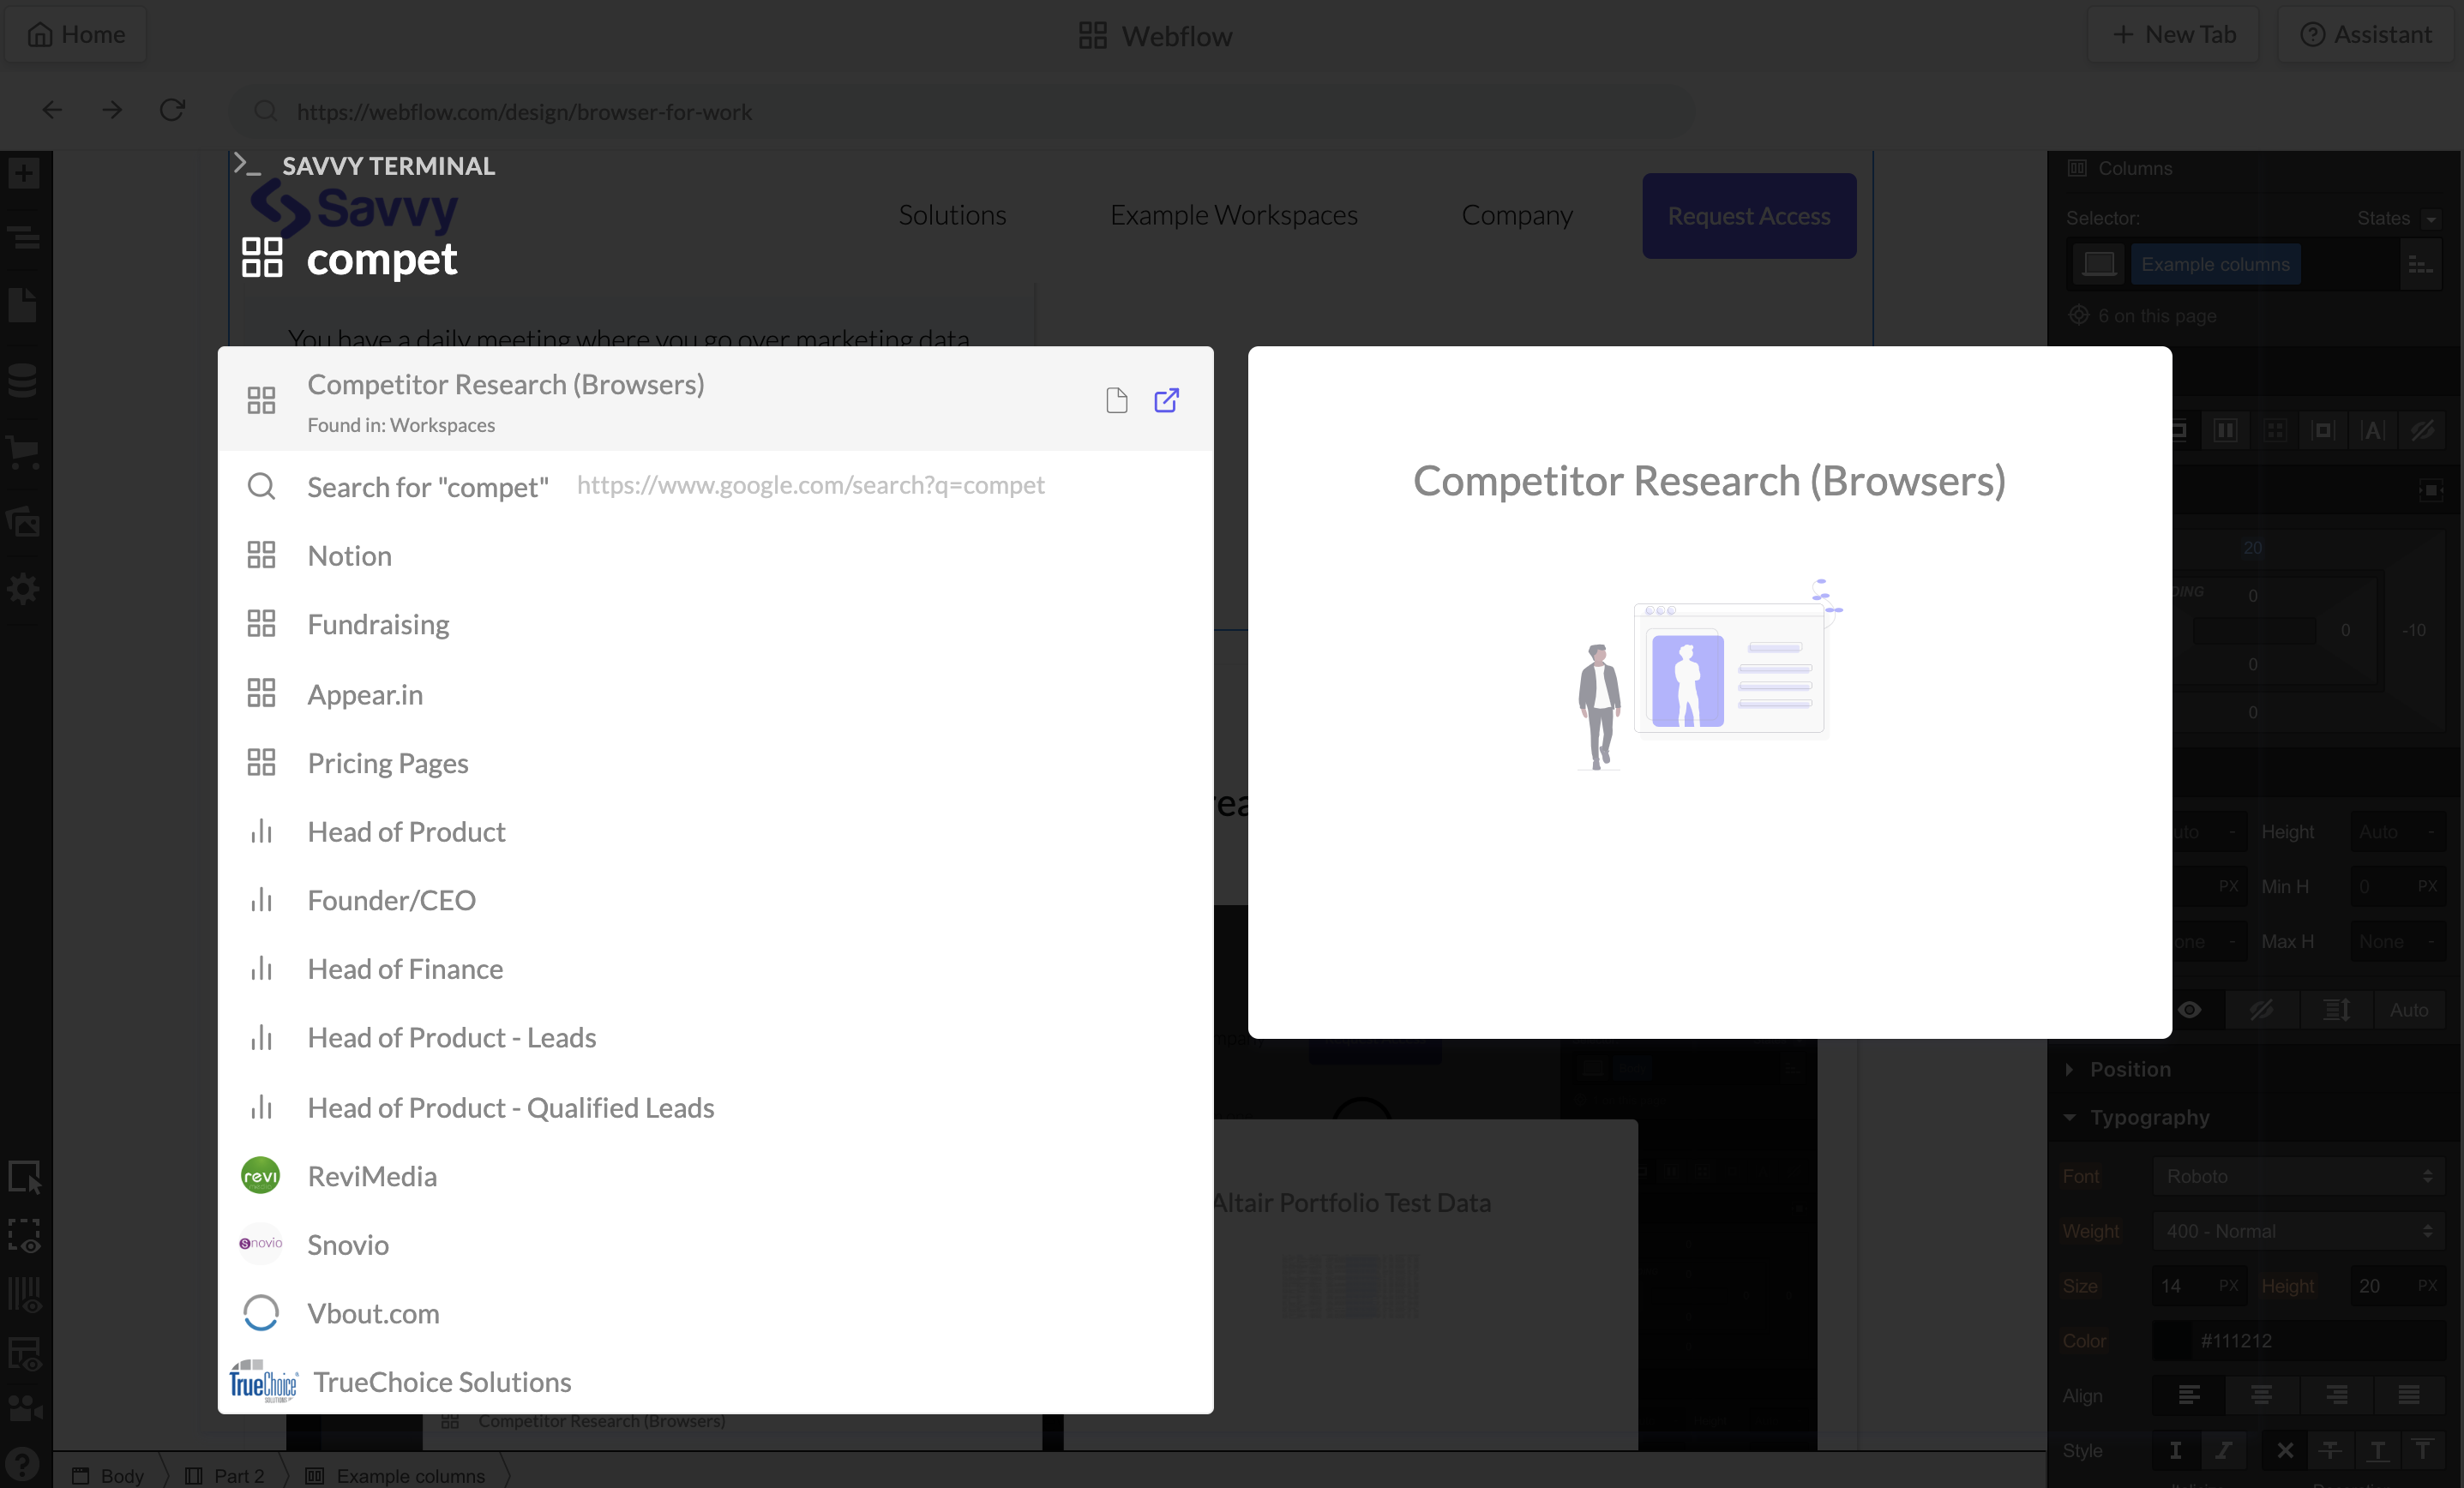The image size is (2464, 1488).
Task: Open Webflow Assets panel
Action: [x=24, y=521]
